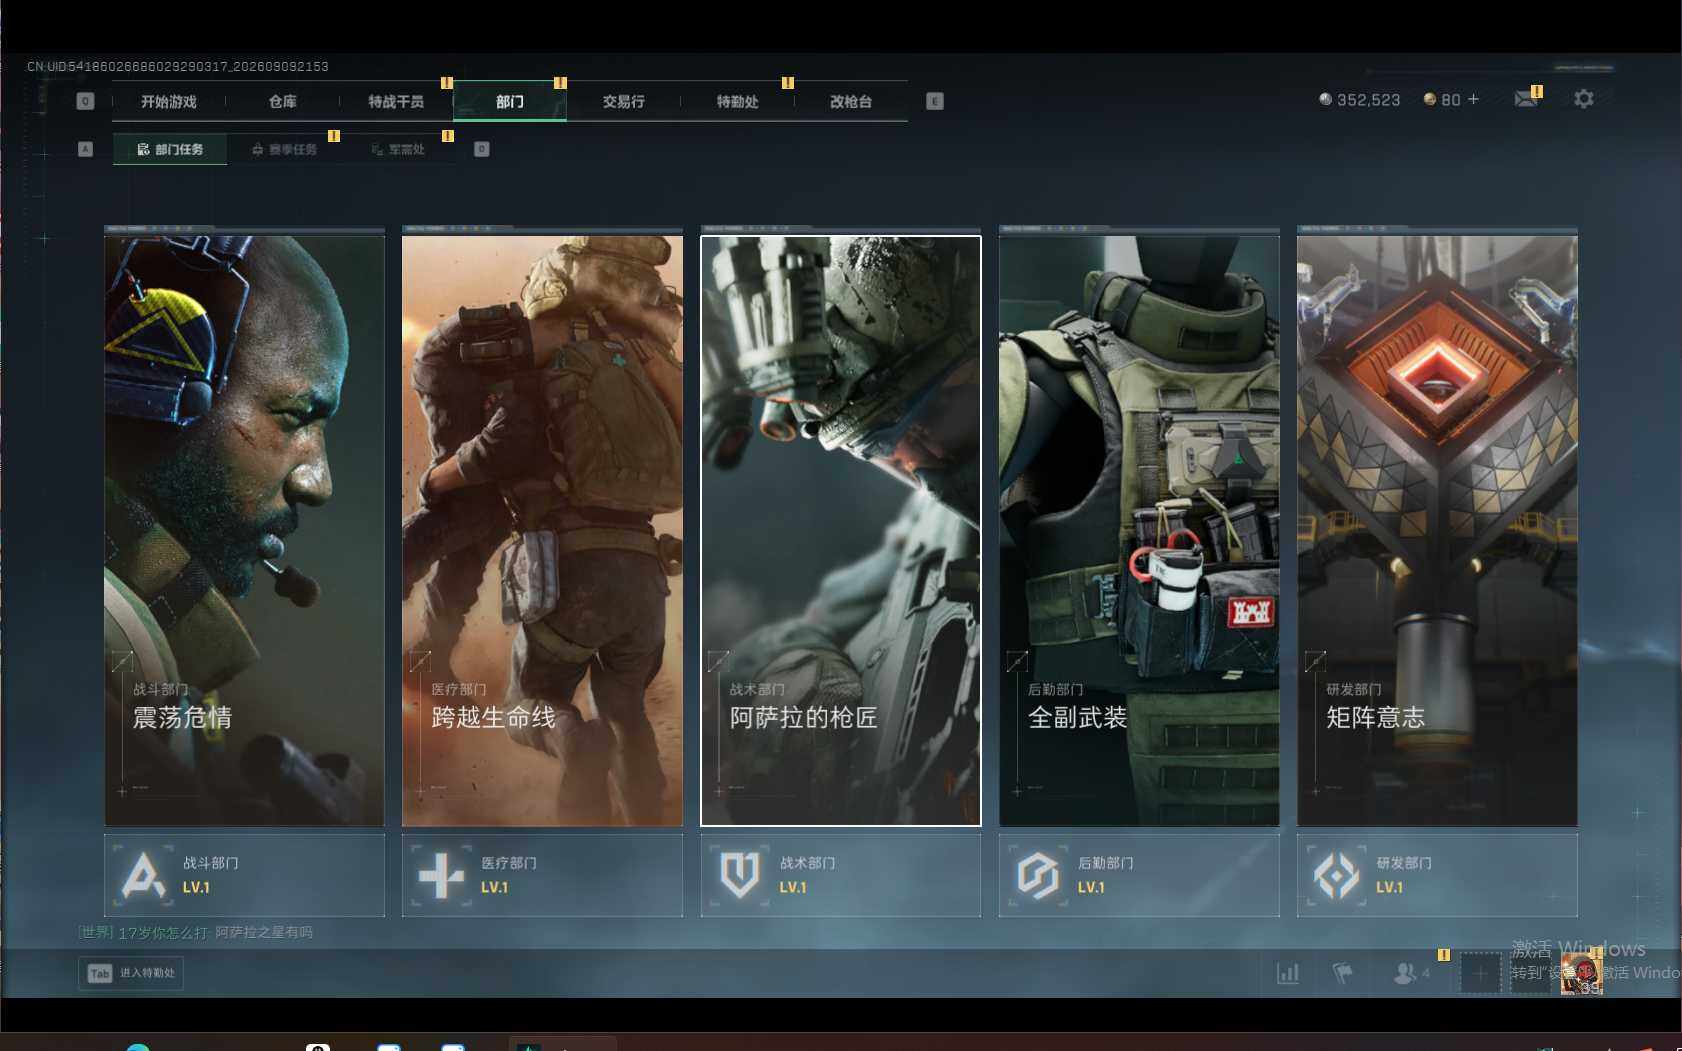Open the 跨越生命线 mission card
Screen dimensions: 1682x1051
(542, 531)
